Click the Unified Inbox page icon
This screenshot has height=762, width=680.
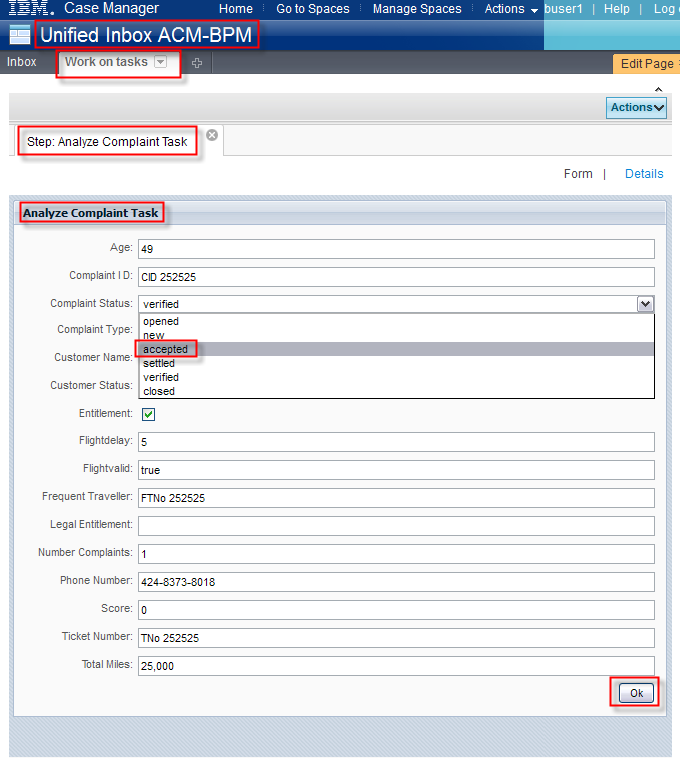click(20, 35)
